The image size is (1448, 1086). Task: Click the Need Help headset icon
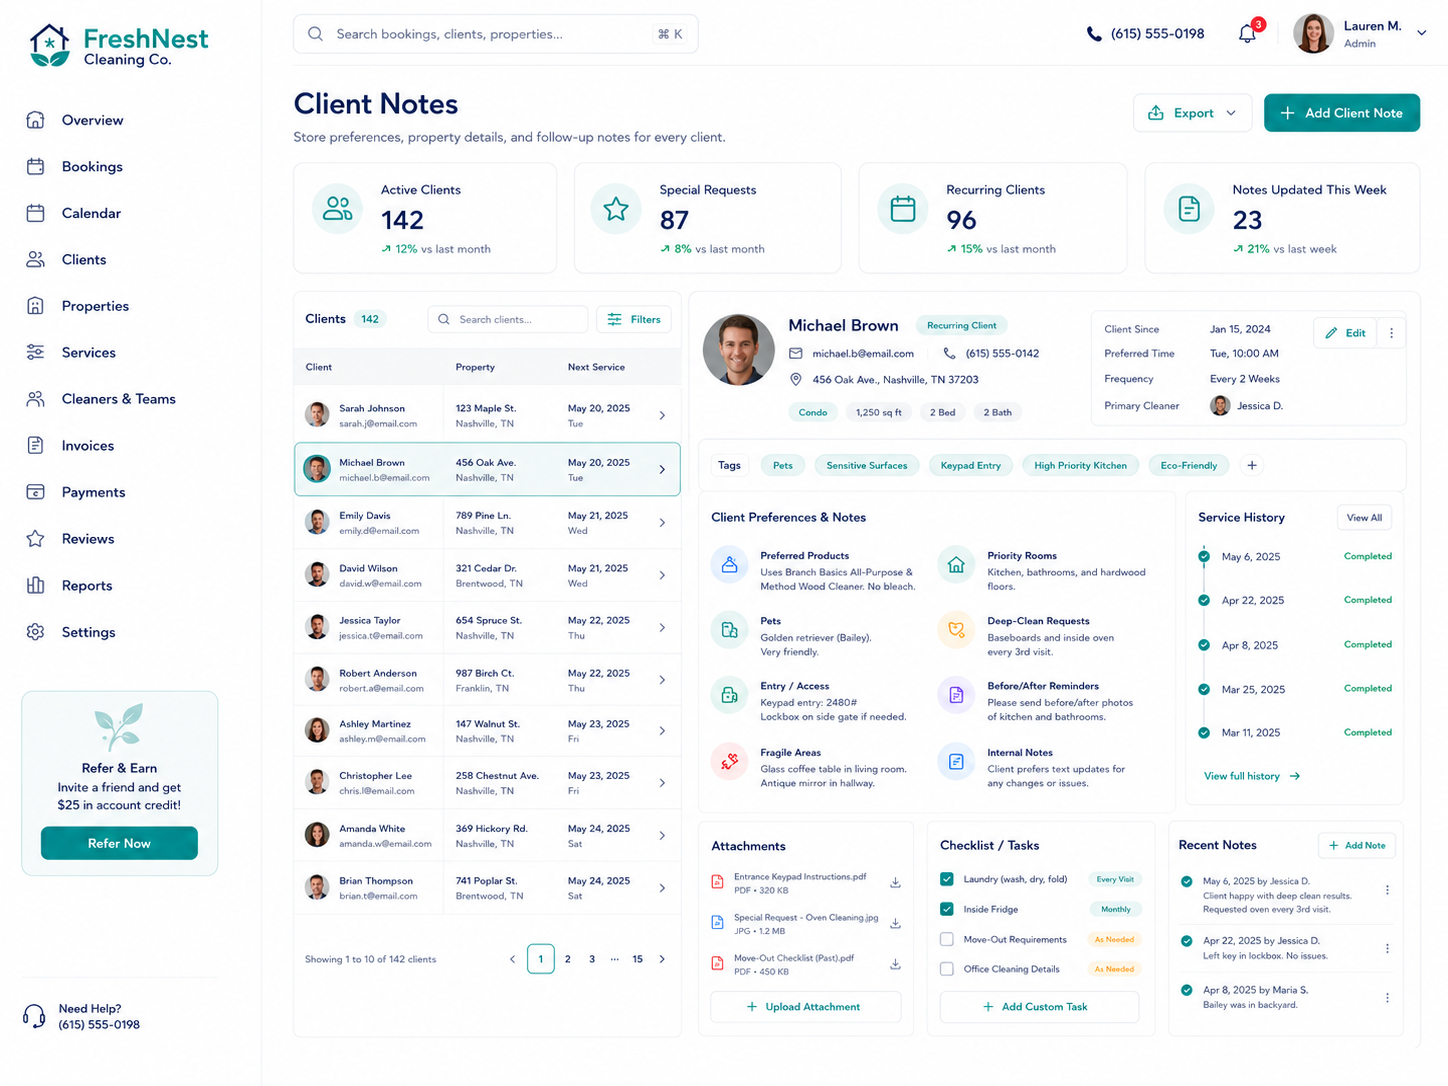pos(34,1016)
